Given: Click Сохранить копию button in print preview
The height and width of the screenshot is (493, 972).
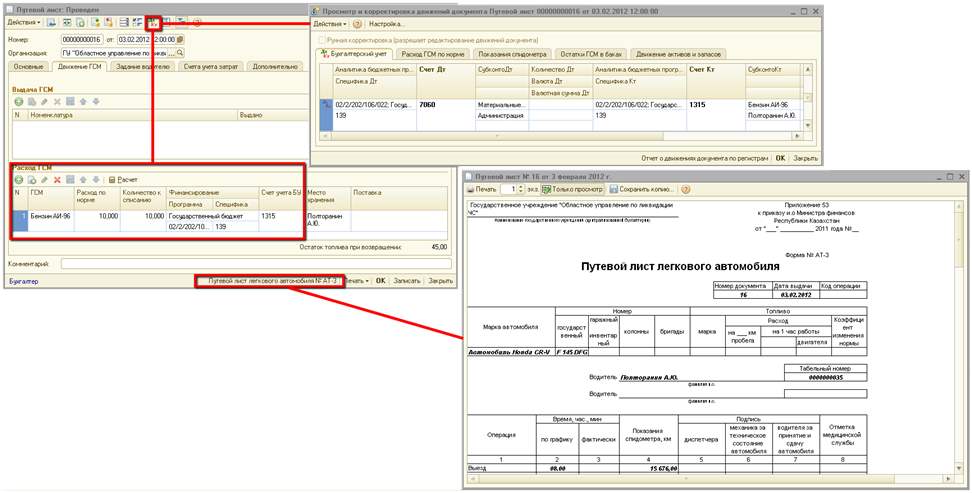Looking at the screenshot, I should tap(641, 189).
